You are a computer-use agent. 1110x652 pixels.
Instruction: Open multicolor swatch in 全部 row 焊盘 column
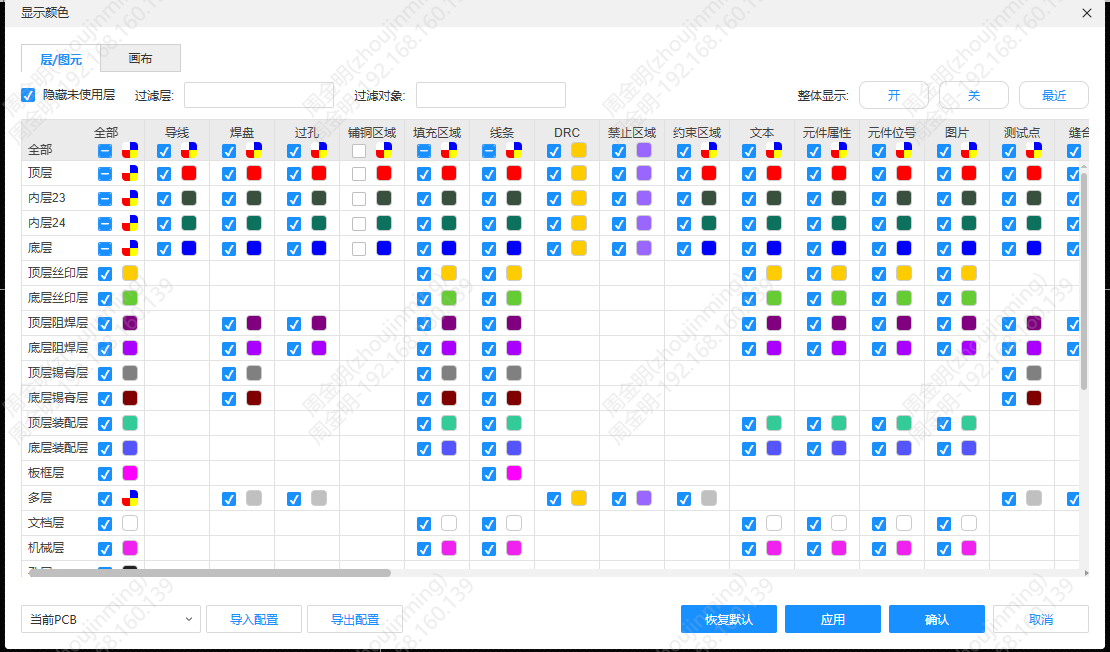pyautogui.click(x=253, y=150)
